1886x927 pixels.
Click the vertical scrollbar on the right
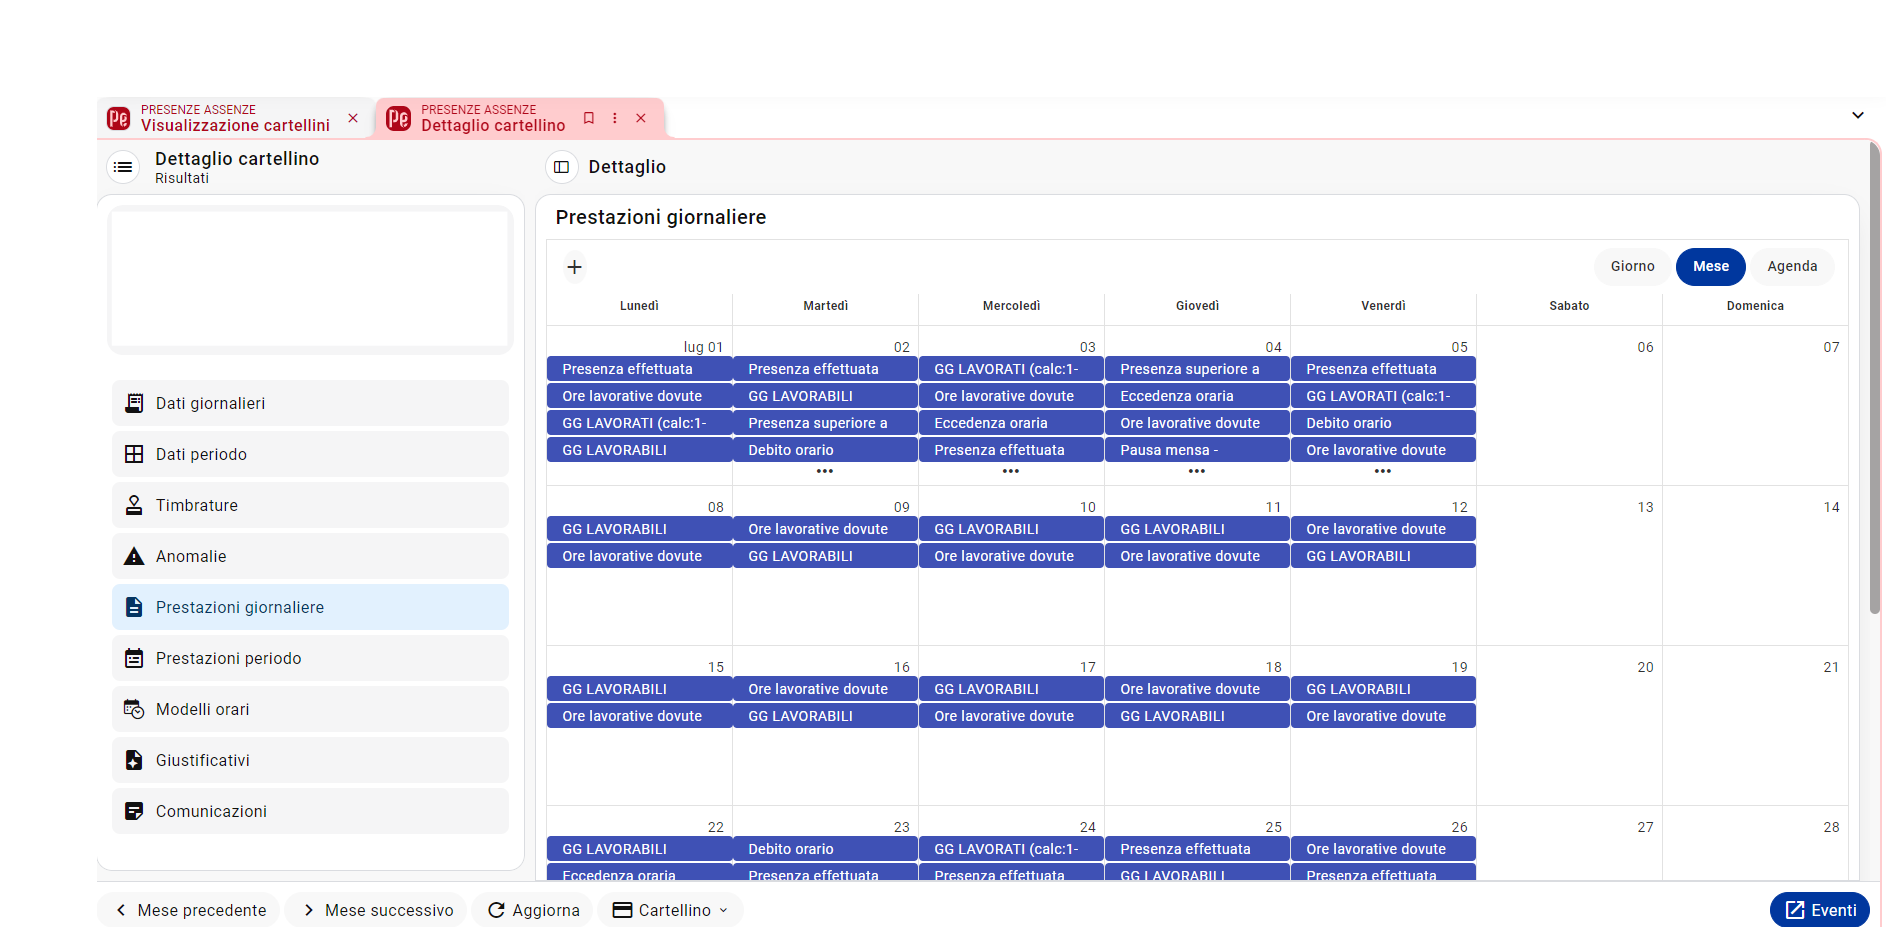click(x=1874, y=380)
